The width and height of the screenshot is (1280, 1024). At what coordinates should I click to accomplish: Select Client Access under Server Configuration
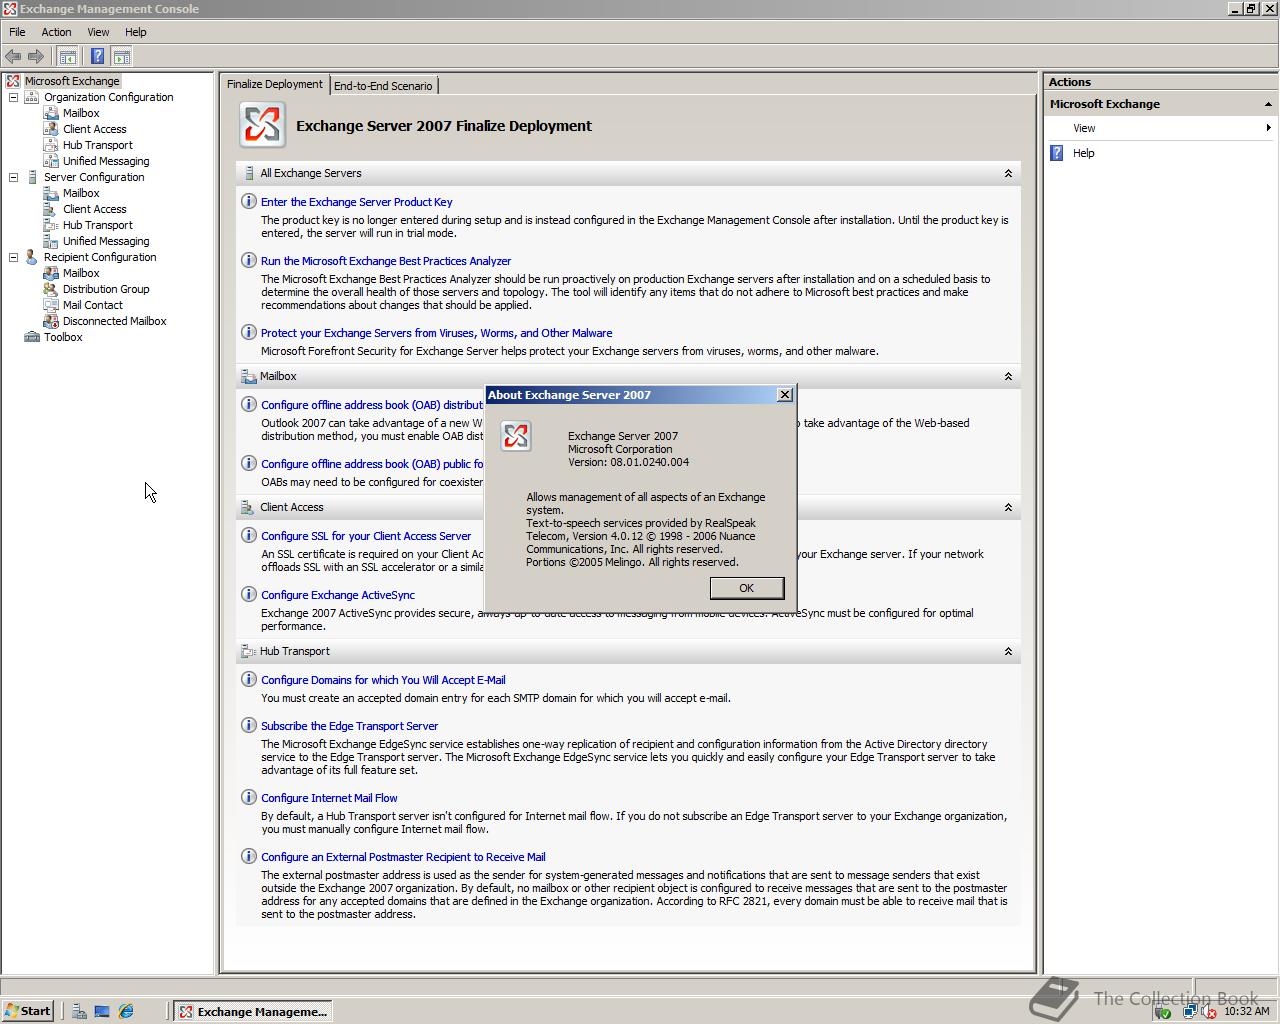click(x=95, y=209)
